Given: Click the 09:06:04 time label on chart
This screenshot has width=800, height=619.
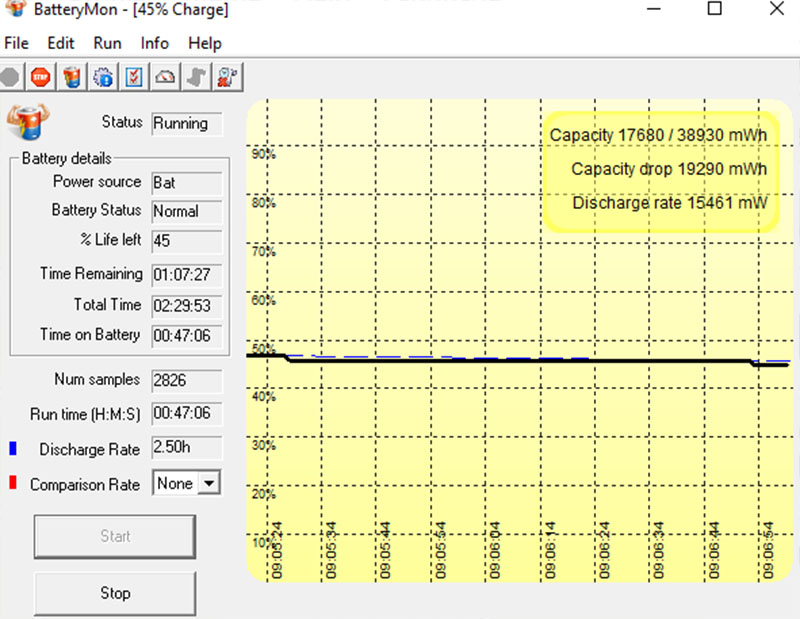Looking at the screenshot, I should coord(494,550).
